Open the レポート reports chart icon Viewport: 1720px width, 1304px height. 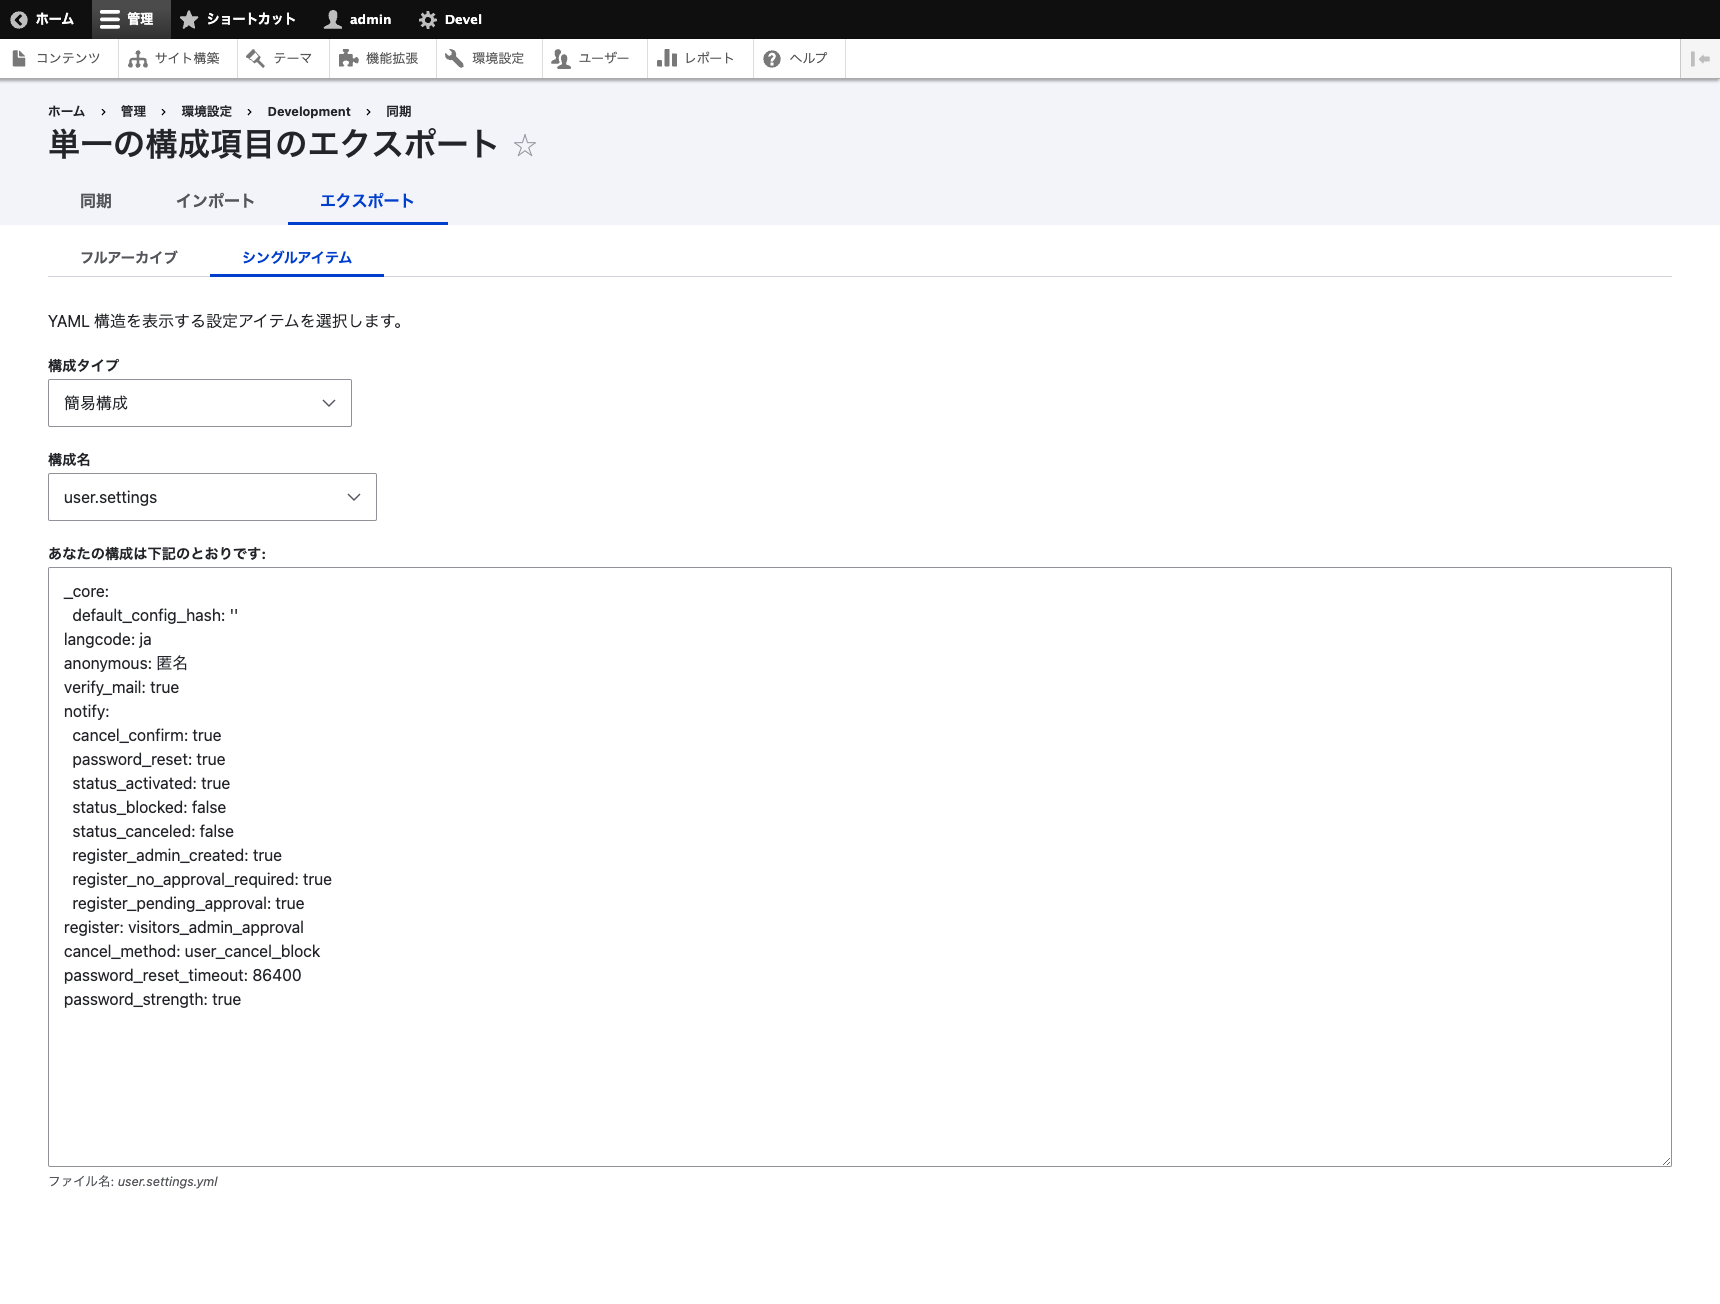click(x=667, y=59)
